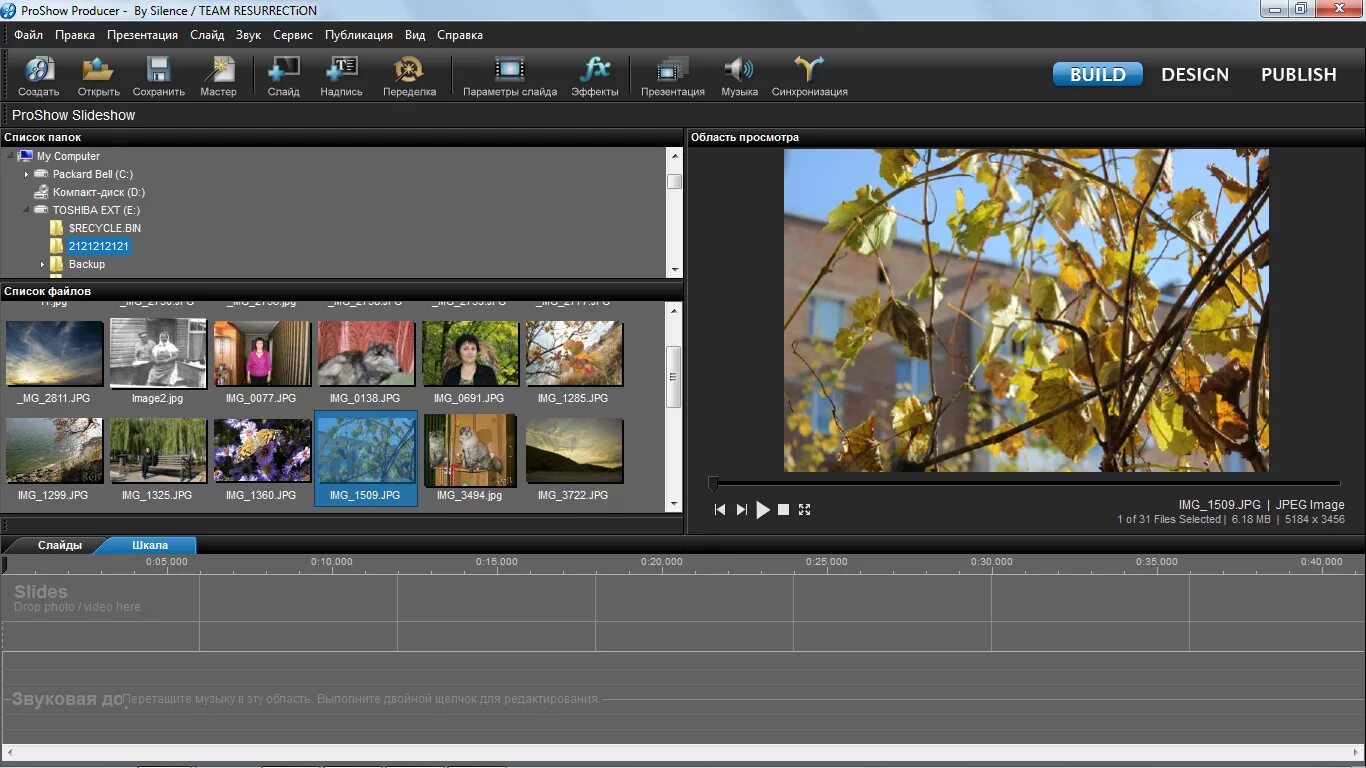Open Параметры слайда slide options
This screenshot has height=768, width=1366.
[510, 76]
